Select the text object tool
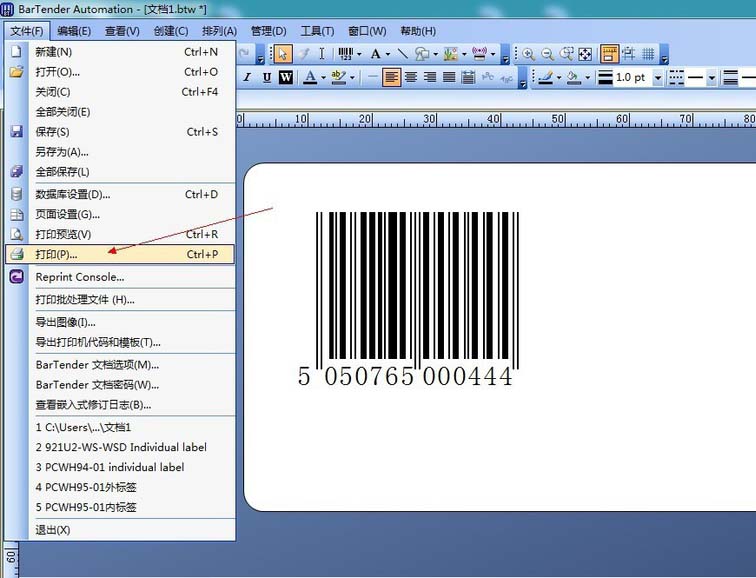Screen dimensions: 756x578 (376, 54)
